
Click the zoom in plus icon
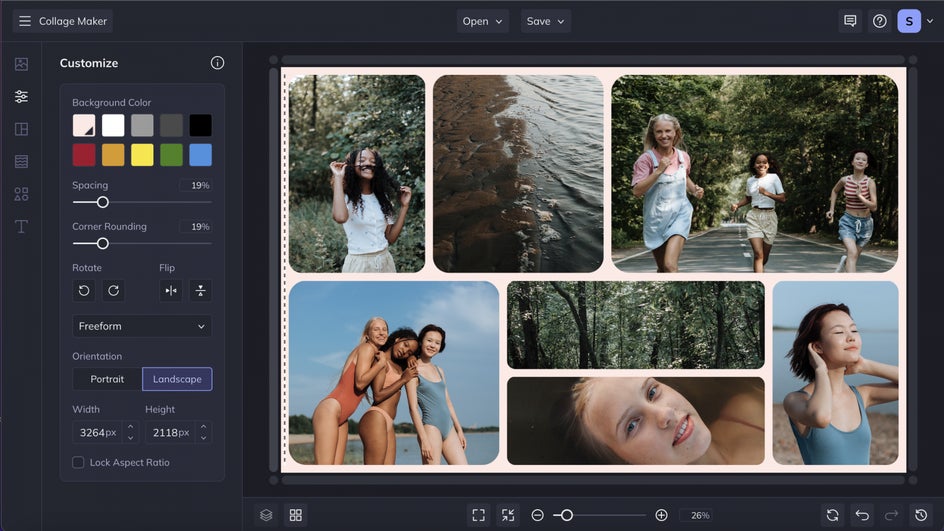[661, 515]
